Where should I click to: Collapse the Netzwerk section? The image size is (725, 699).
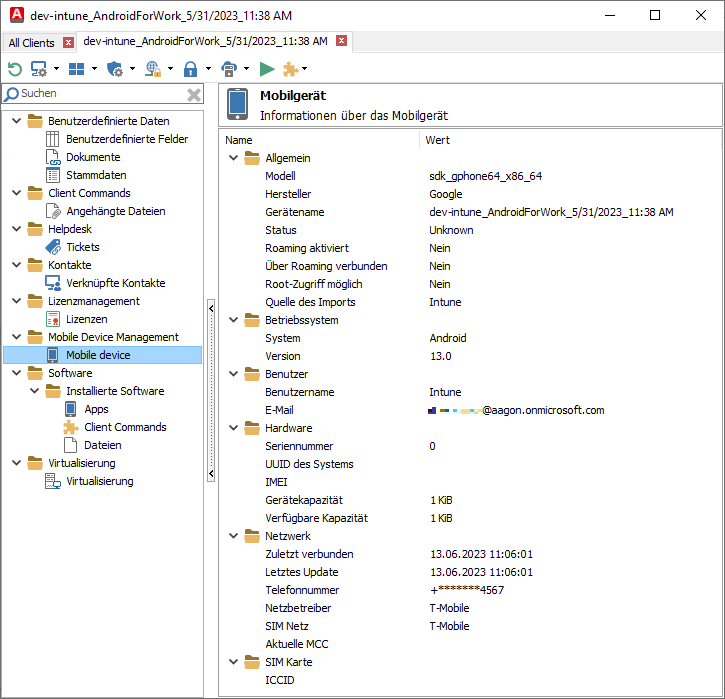234,536
